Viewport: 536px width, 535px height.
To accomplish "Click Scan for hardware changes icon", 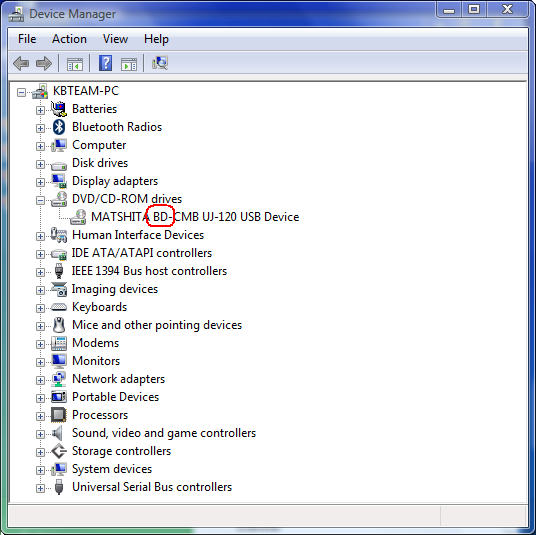I will point(160,63).
